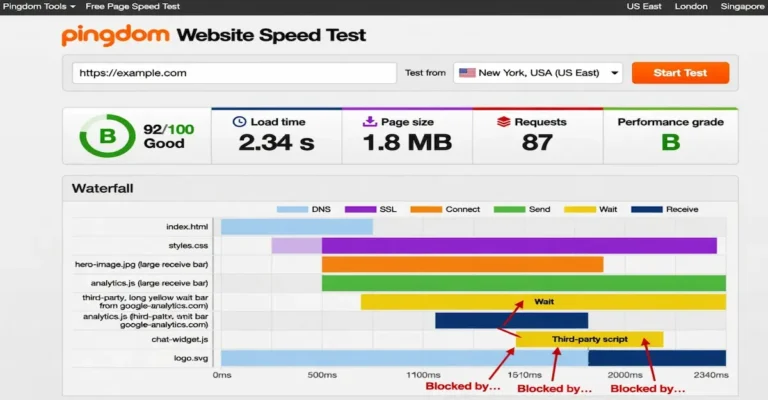Click the 1100ms axis label
The width and height of the screenshot is (768, 400).
pyautogui.click(x=423, y=375)
